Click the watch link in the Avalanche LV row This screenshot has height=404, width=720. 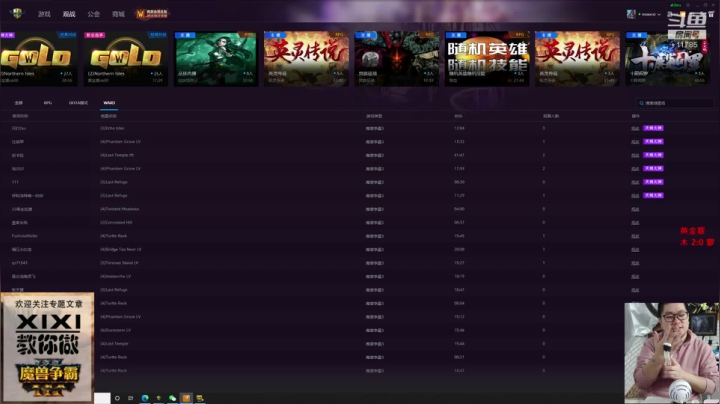tap(635, 276)
